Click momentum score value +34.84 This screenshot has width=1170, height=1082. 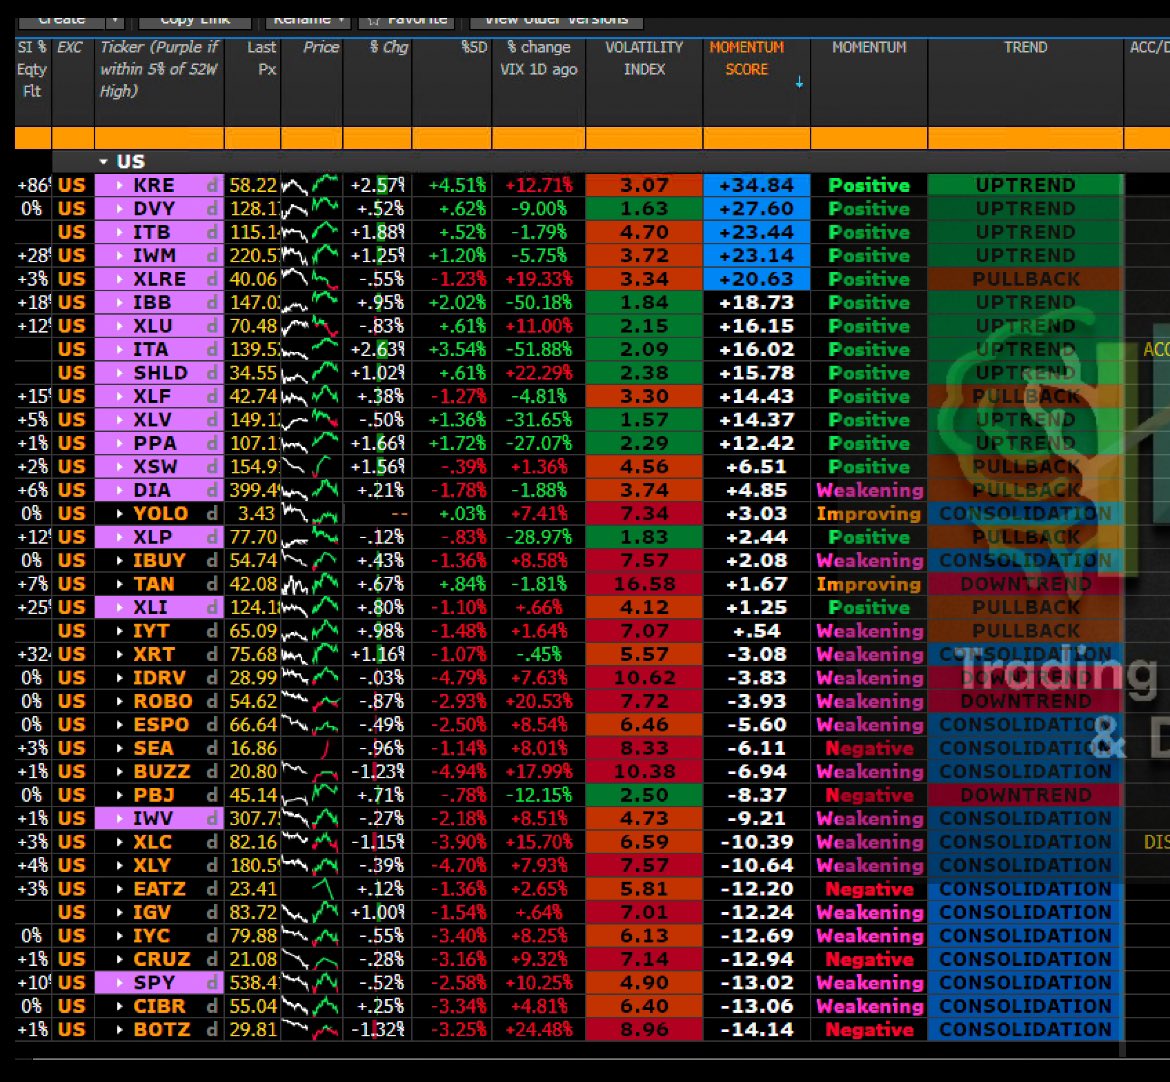pos(756,185)
